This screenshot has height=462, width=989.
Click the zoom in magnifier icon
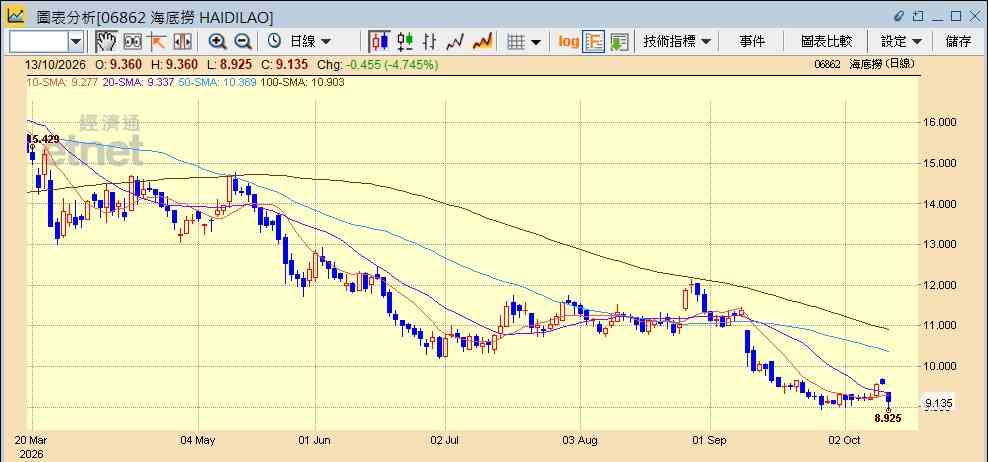click(x=218, y=42)
